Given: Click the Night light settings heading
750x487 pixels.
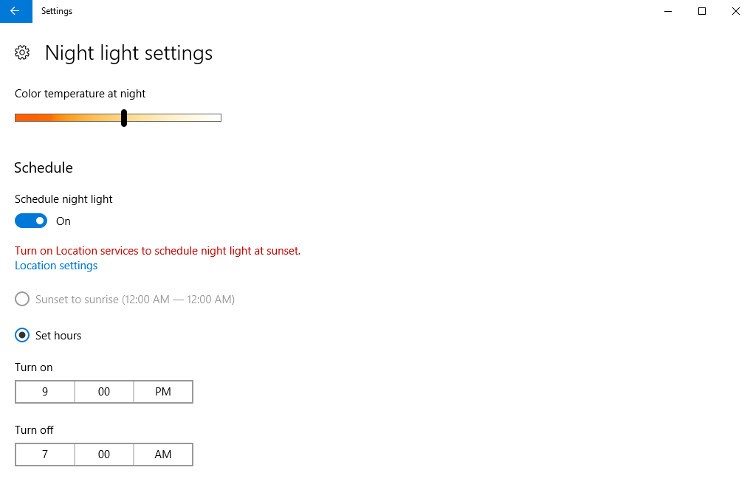Looking at the screenshot, I should coord(129,53).
